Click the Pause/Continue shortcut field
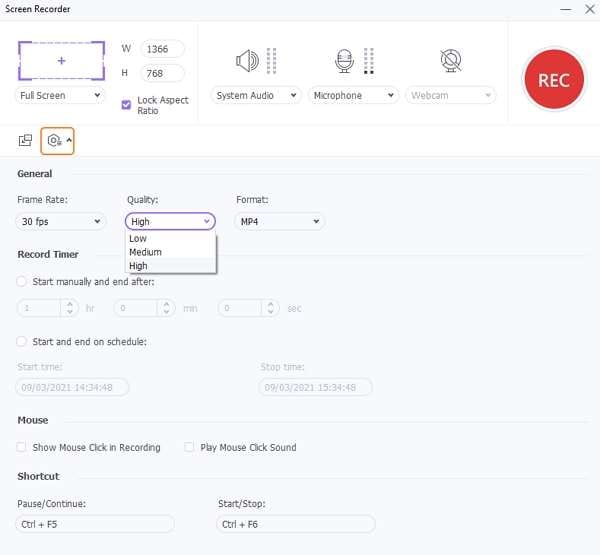 (x=95, y=524)
